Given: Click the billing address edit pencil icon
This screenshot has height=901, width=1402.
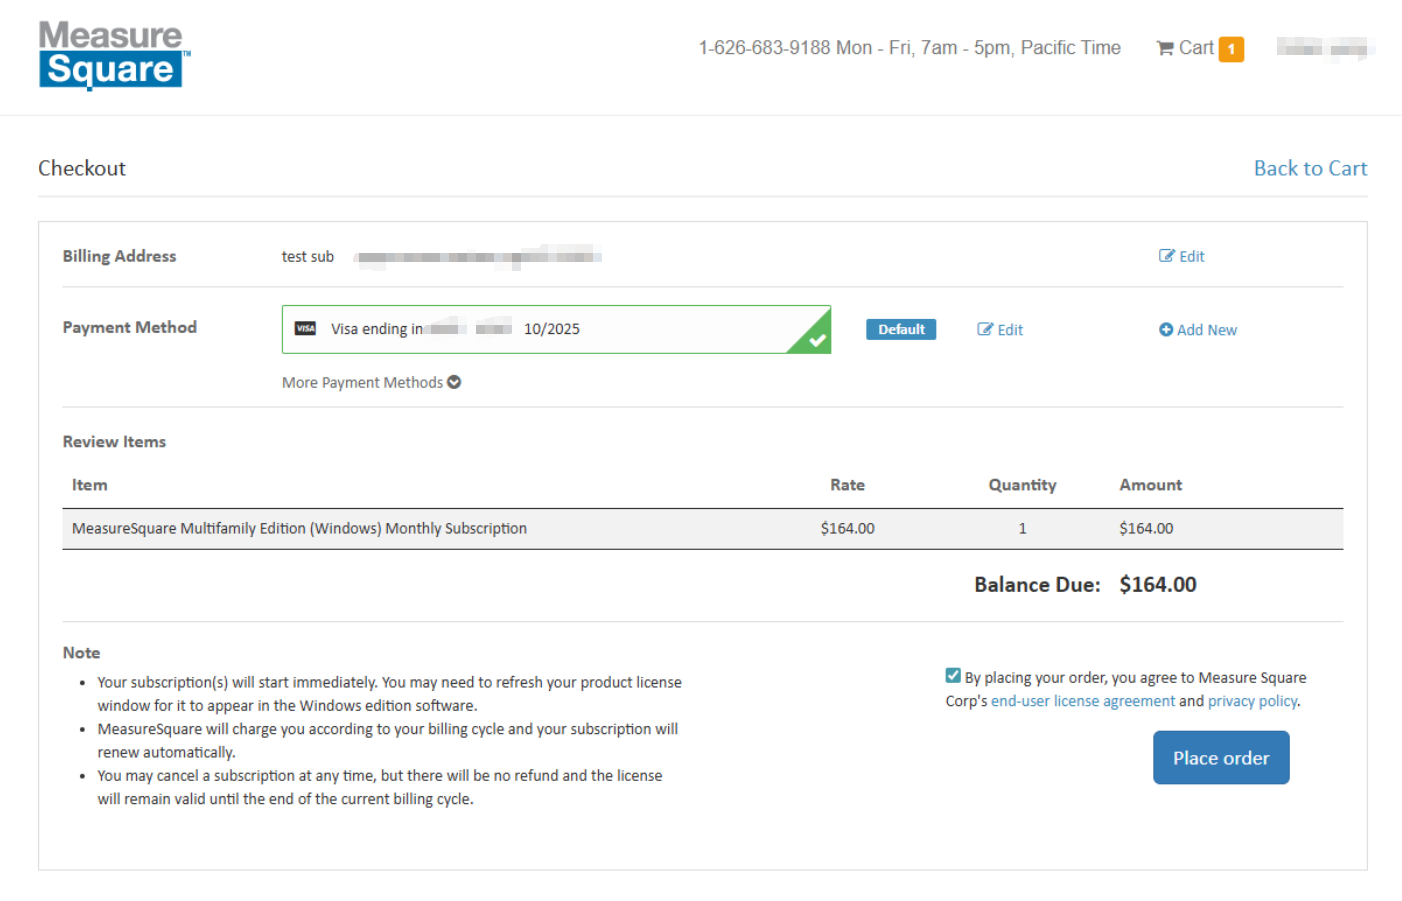Looking at the screenshot, I should coord(1166,256).
